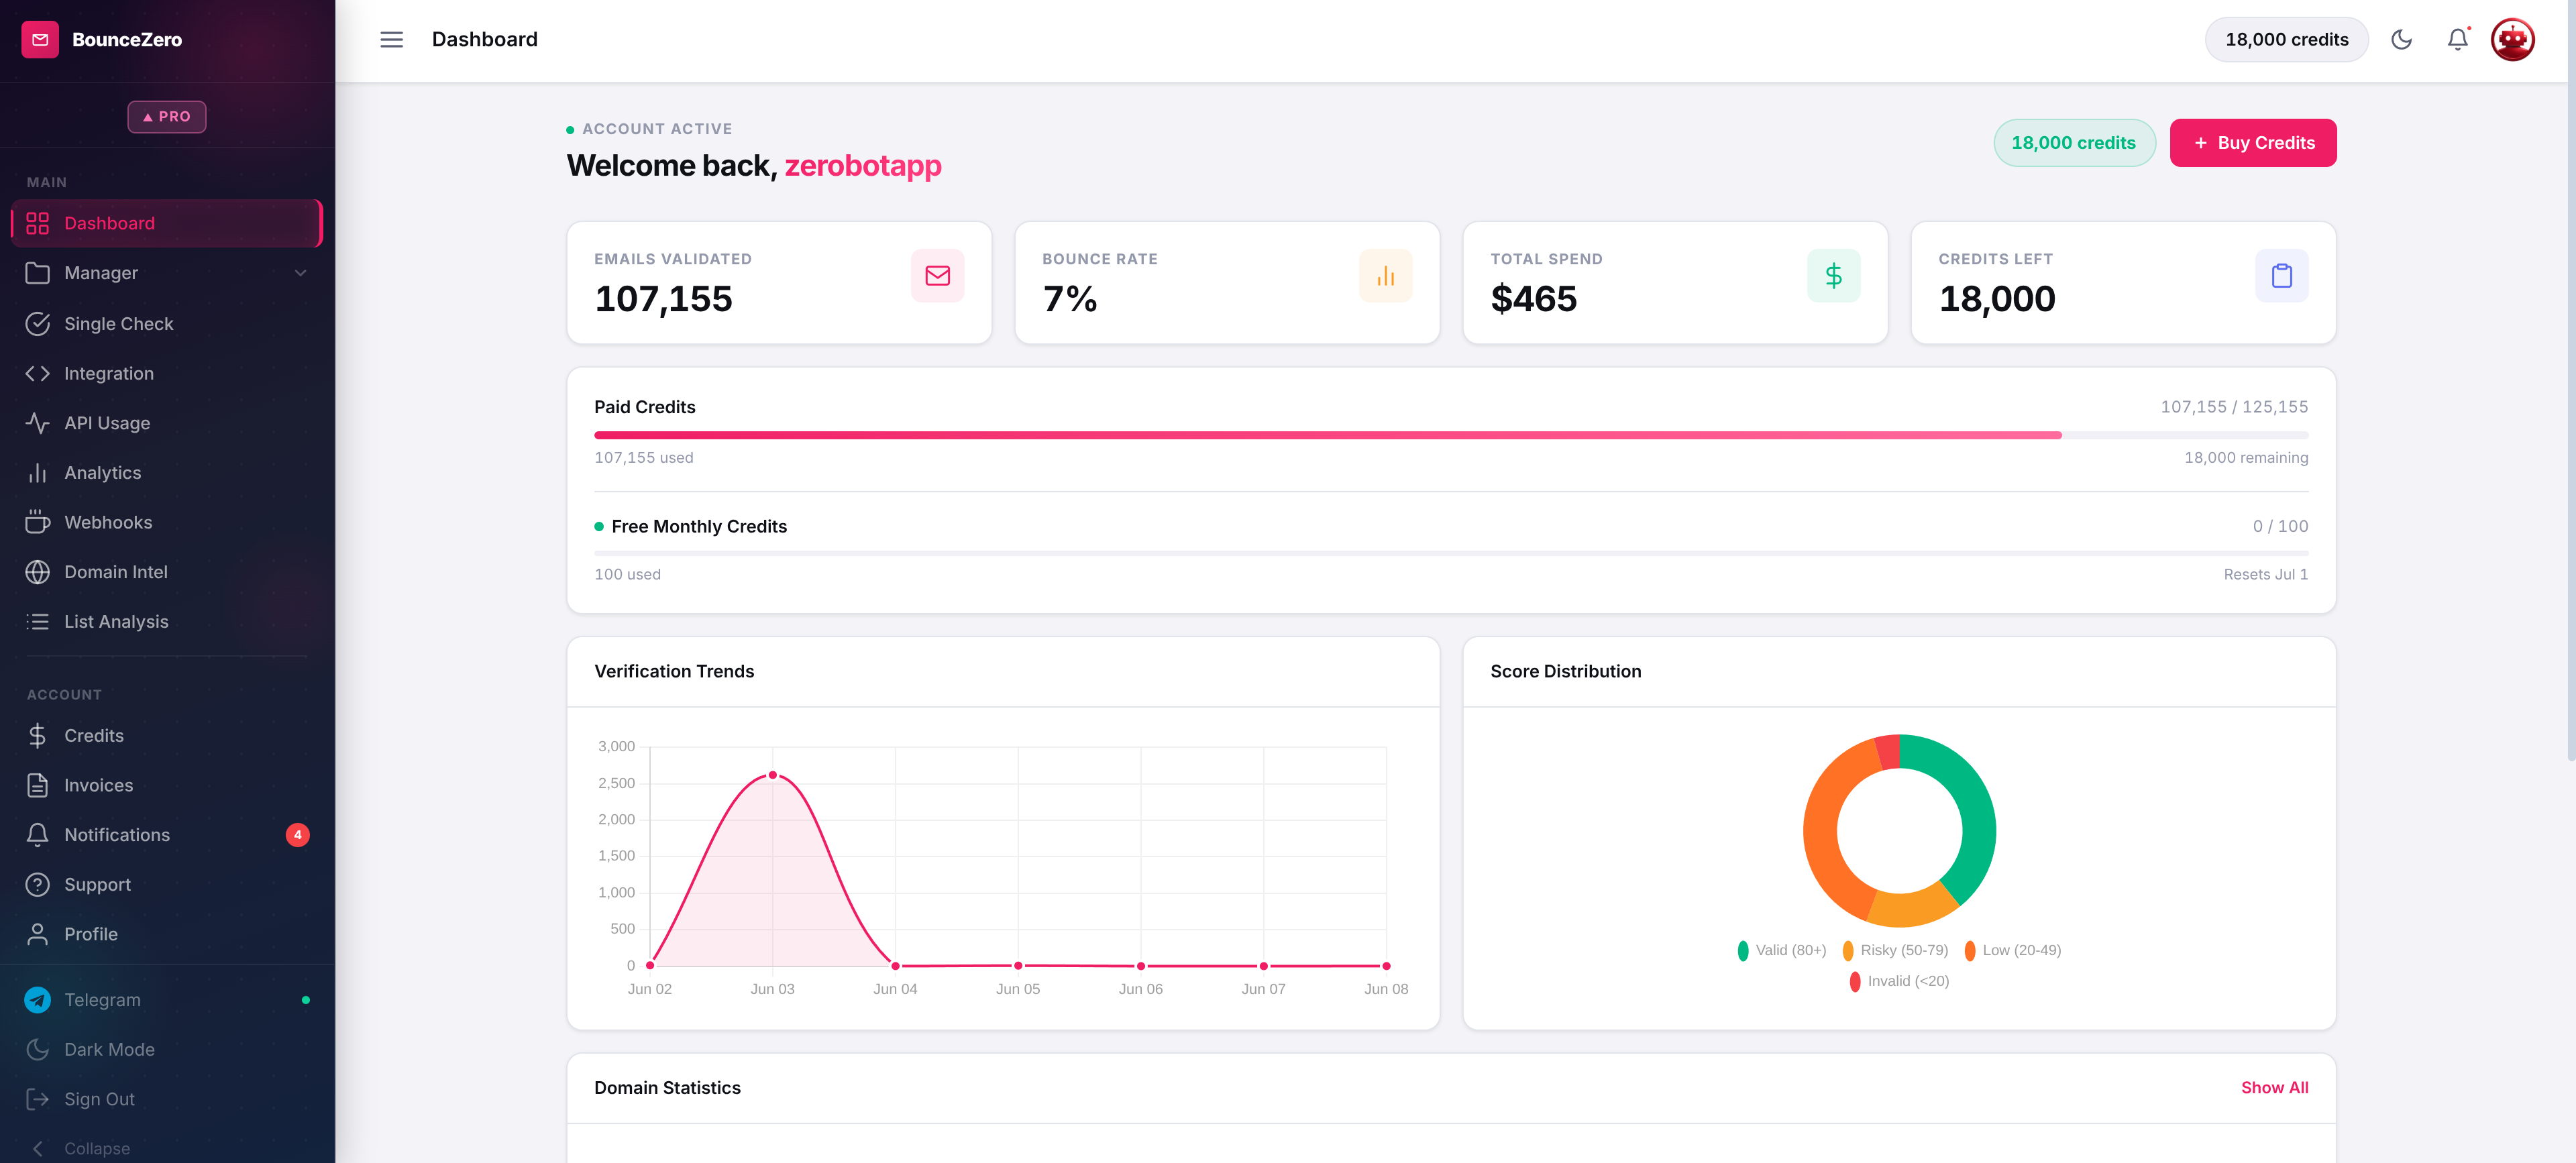Viewport: 2576px width, 1163px height.
Task: Click the Paid Credits progress bar
Action: tap(1451, 435)
